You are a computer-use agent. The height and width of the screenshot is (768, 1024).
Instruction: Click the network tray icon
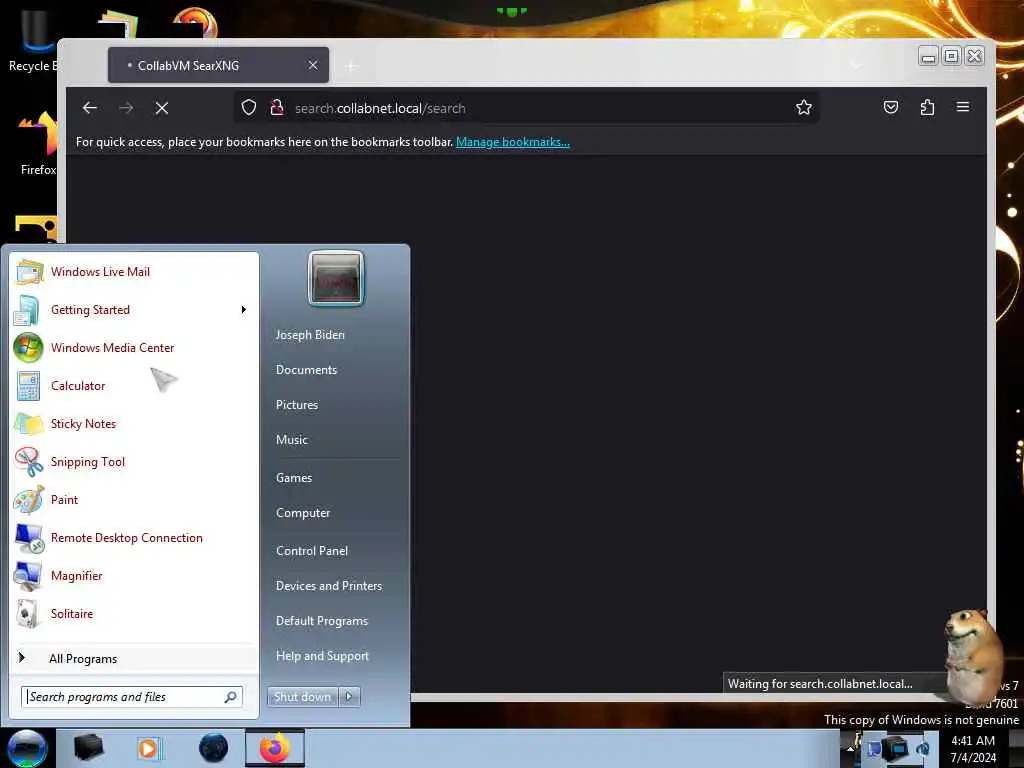[893, 748]
